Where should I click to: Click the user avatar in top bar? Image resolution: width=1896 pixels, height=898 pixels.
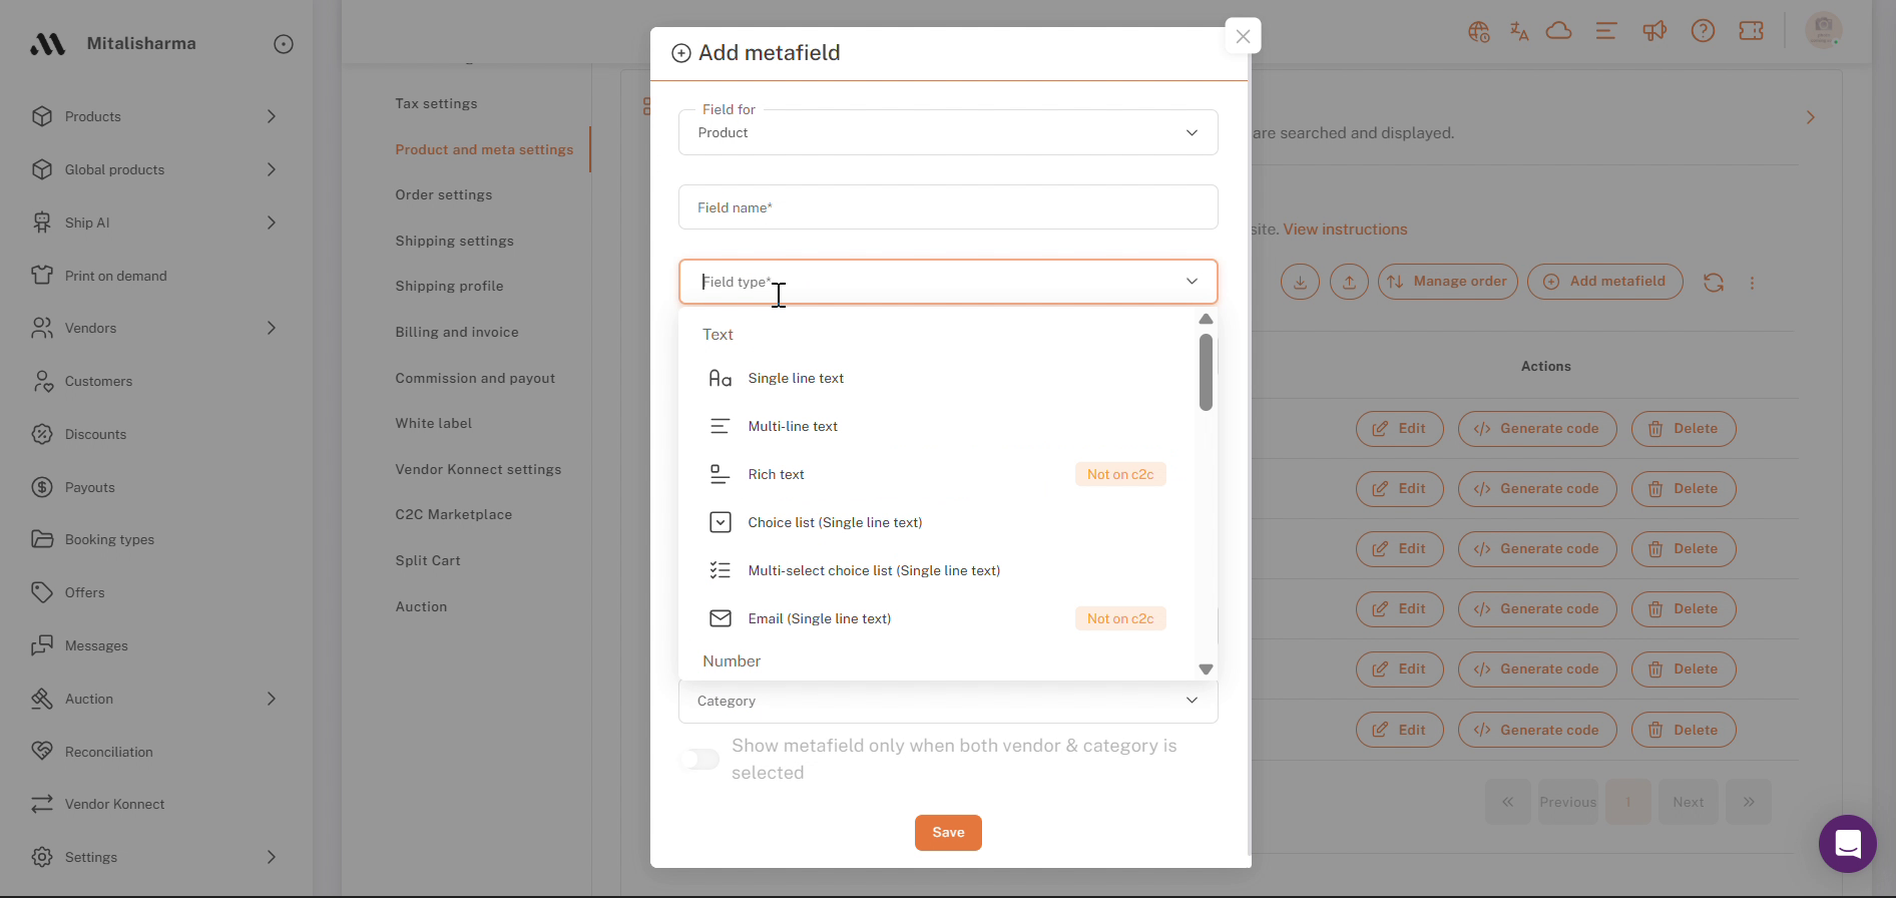(1824, 29)
